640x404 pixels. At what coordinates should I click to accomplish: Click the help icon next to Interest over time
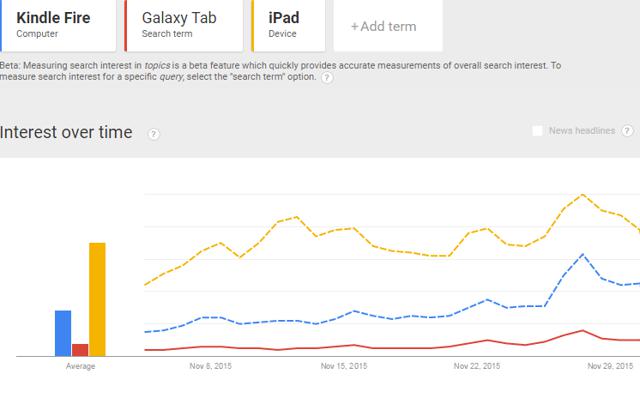point(153,134)
